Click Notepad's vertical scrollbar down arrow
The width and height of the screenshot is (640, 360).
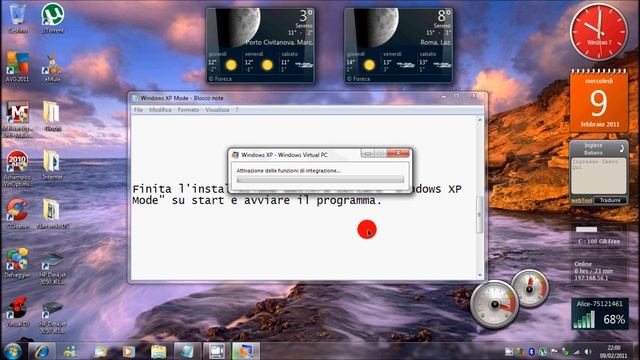(x=480, y=276)
